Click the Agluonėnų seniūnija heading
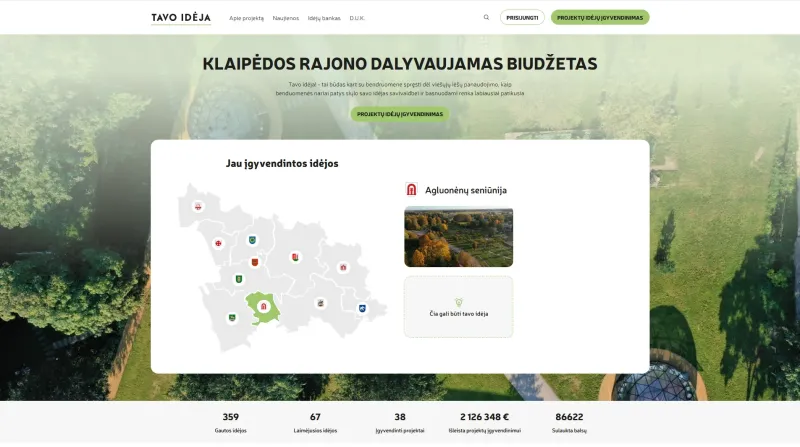 466,190
